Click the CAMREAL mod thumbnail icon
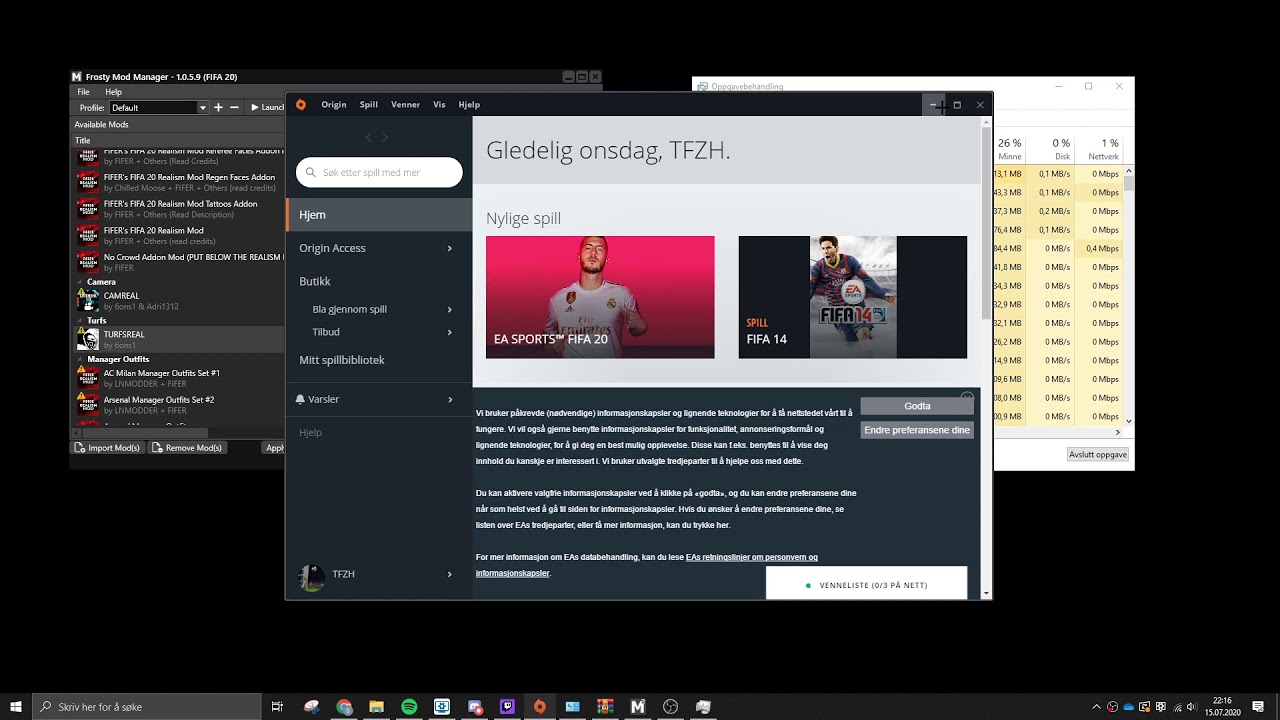The image size is (1280, 720). click(88, 300)
